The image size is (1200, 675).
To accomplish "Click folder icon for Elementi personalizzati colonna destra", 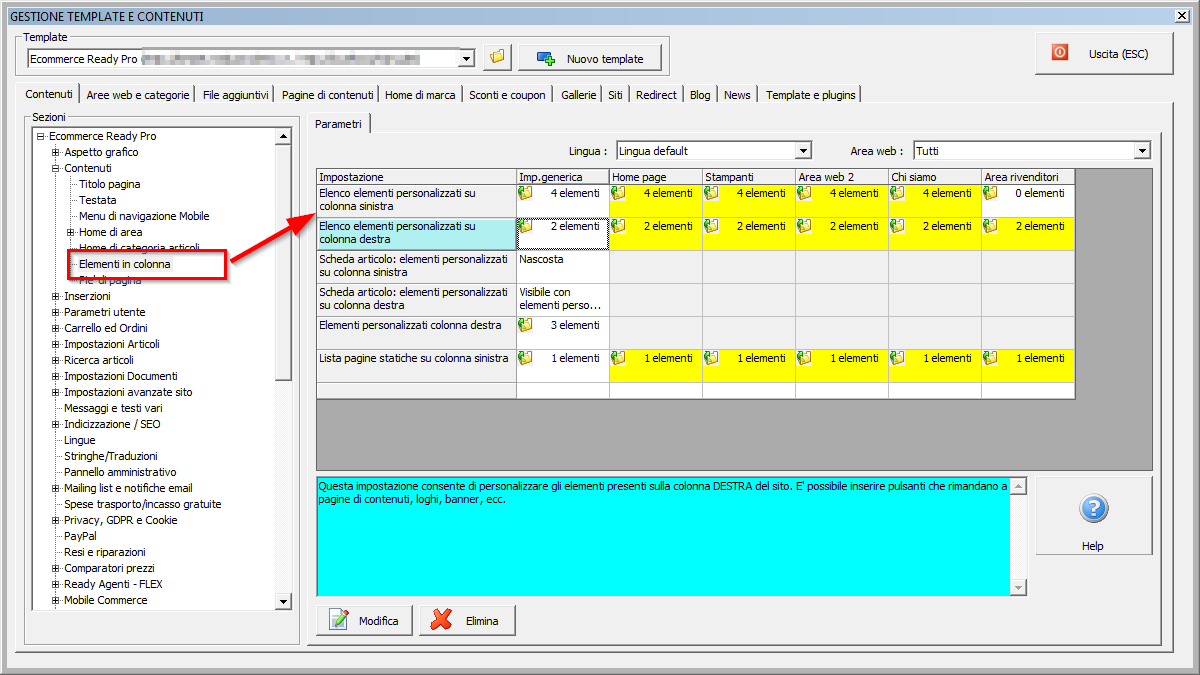I will point(526,325).
